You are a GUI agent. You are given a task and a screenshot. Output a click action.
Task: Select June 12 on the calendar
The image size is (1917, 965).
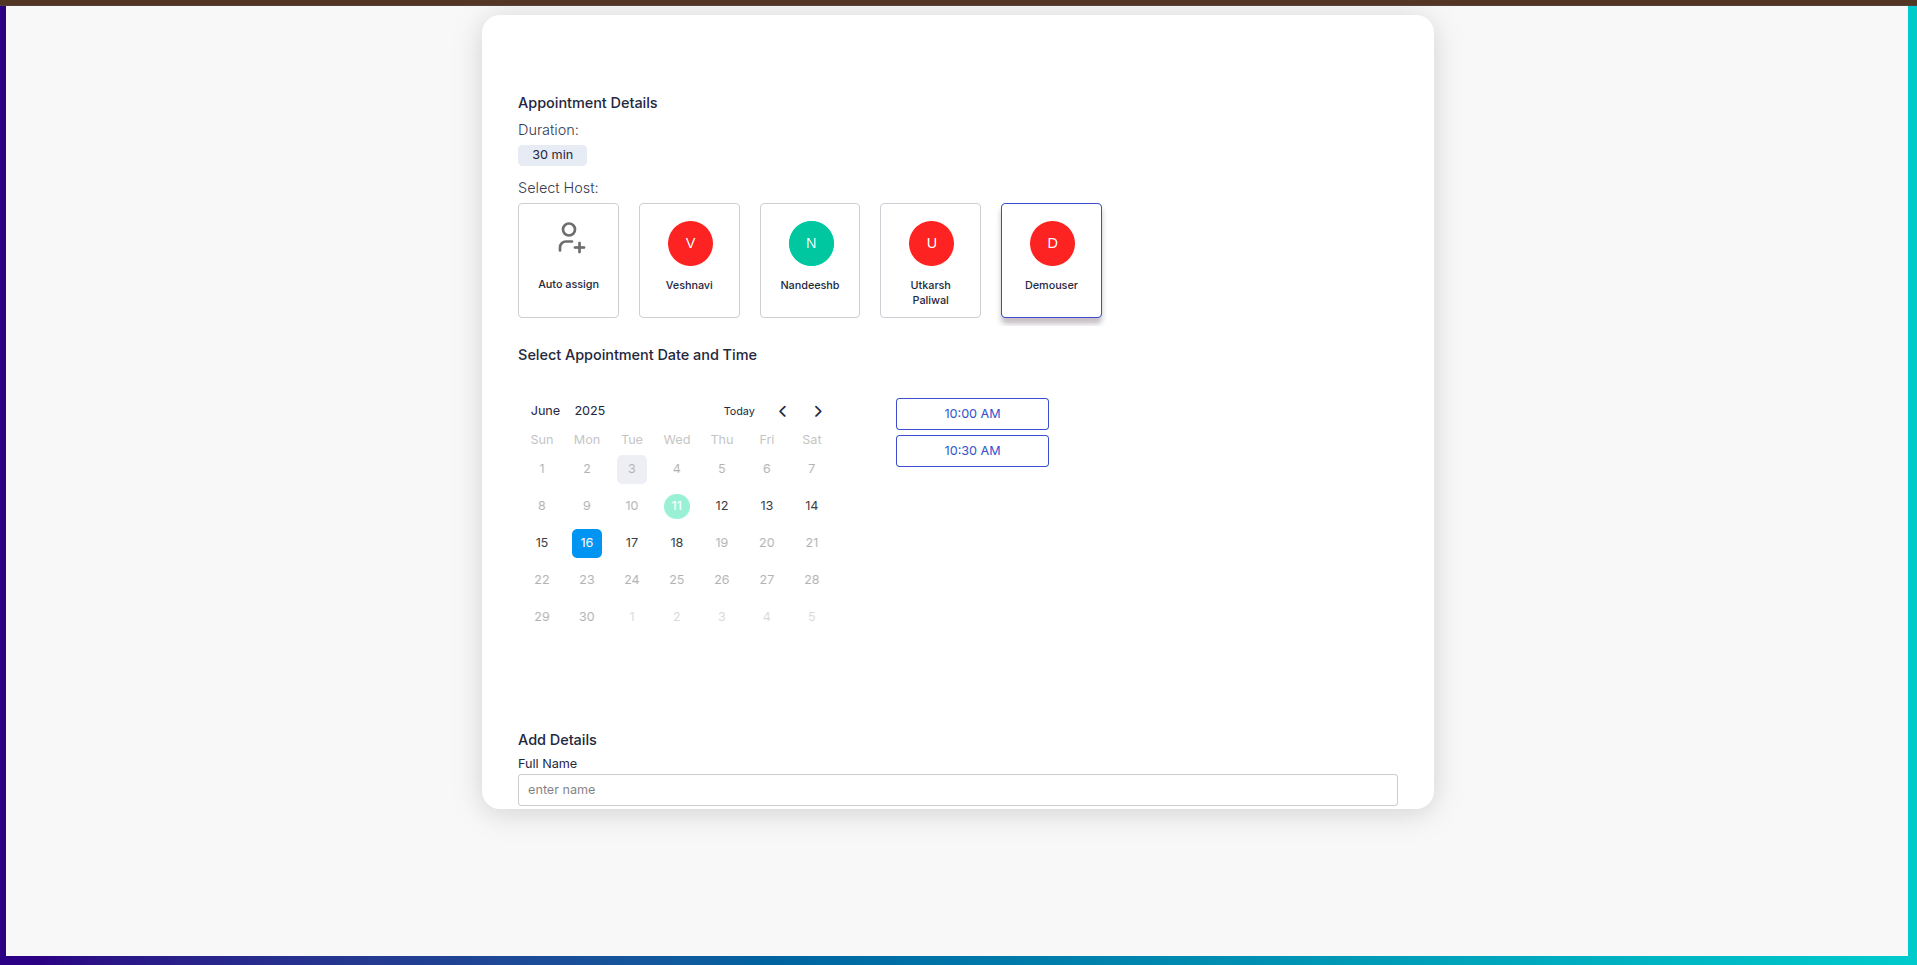click(722, 506)
